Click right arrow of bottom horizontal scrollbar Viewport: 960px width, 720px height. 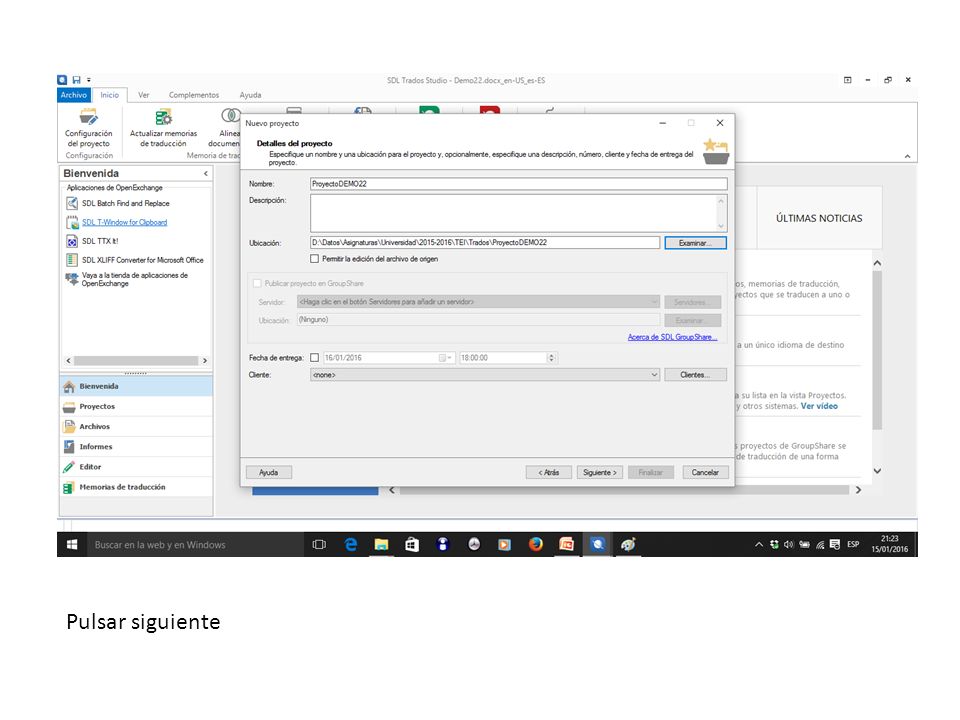tap(858, 490)
